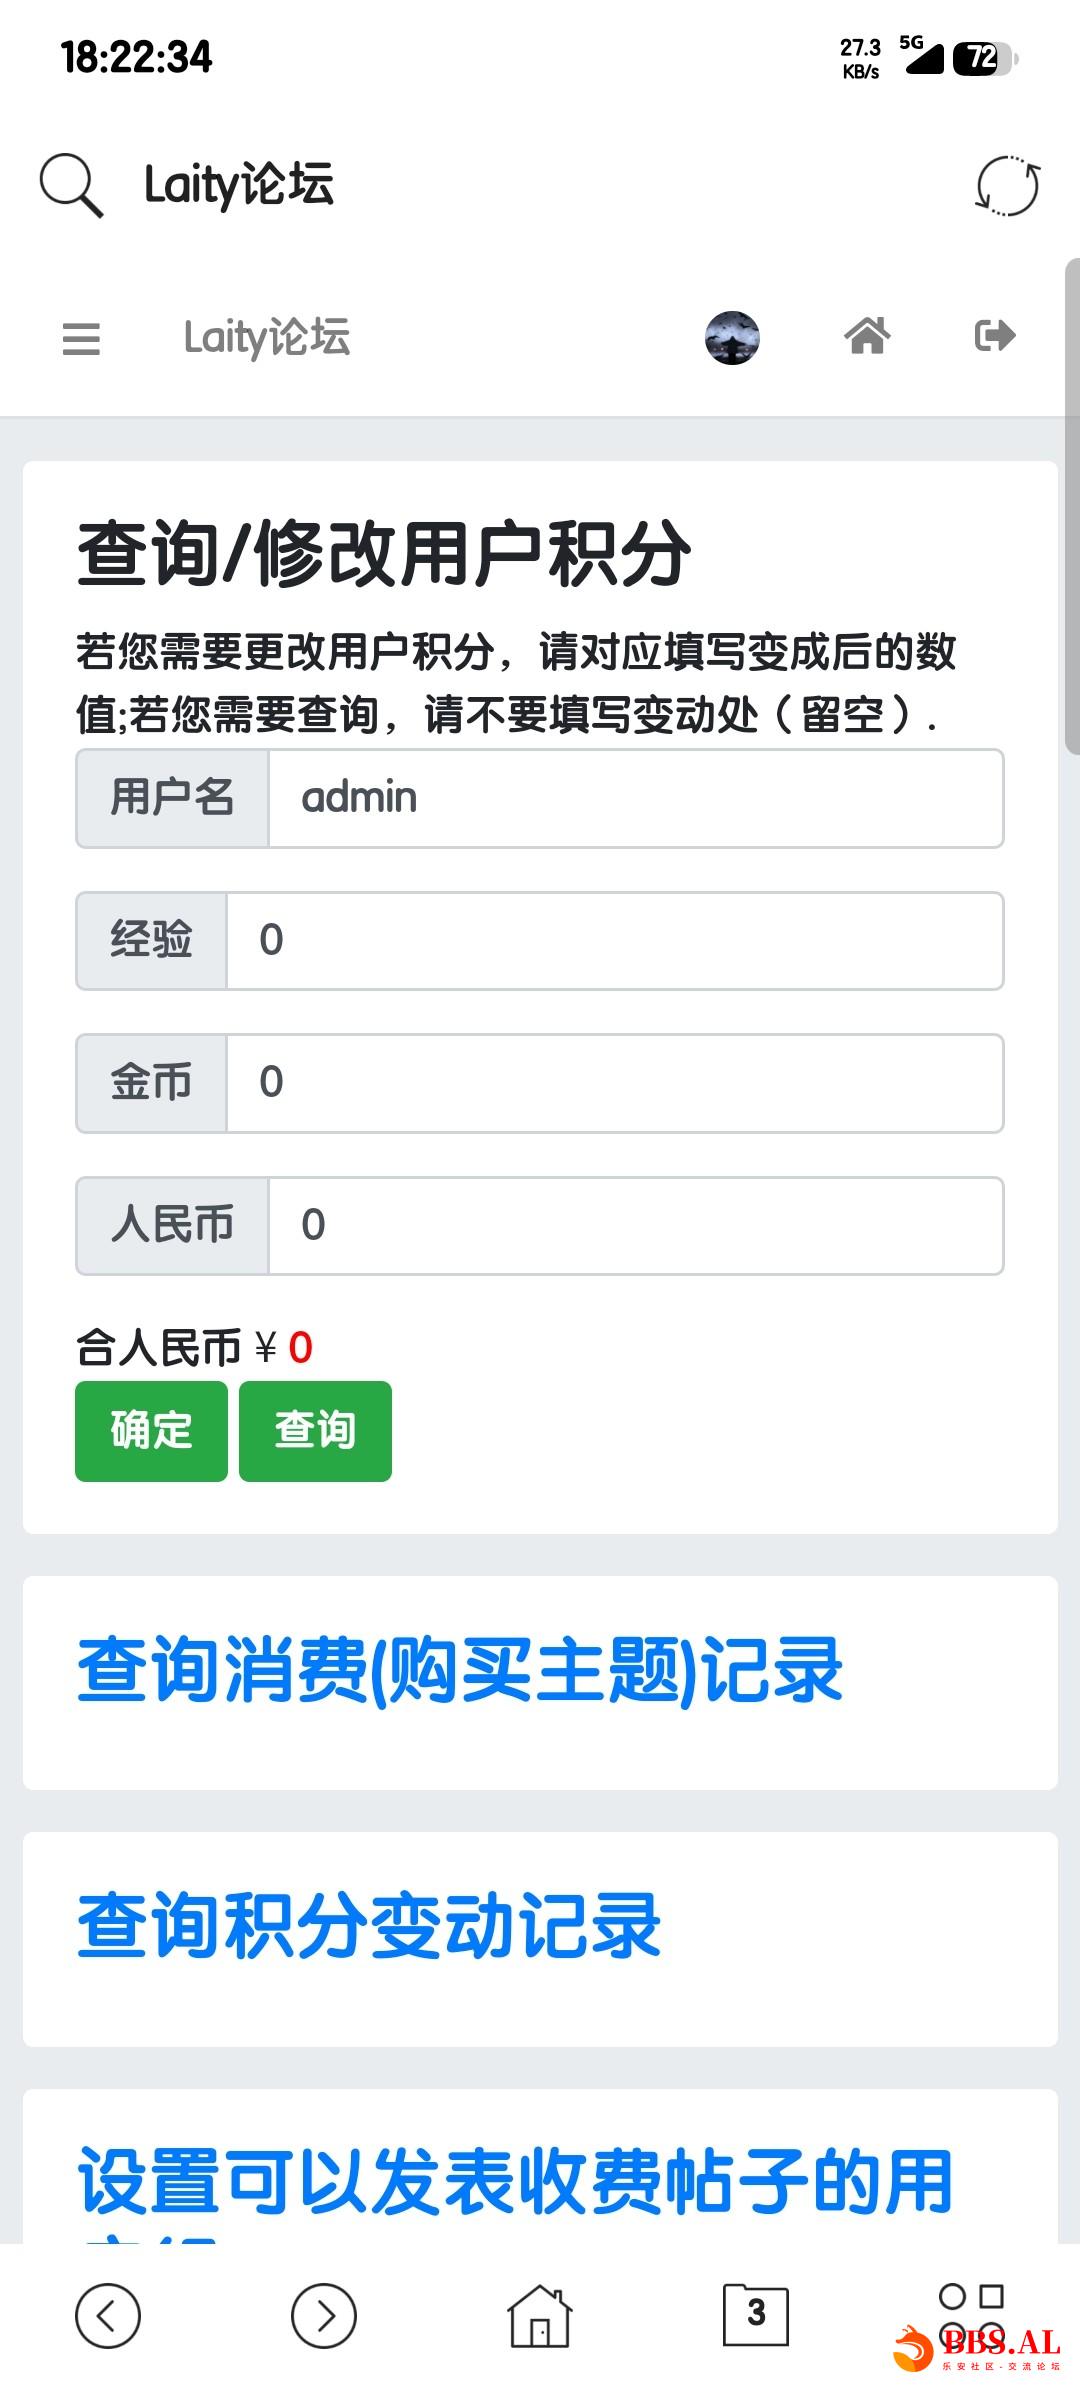Tap the logout arrow icon

(995, 336)
